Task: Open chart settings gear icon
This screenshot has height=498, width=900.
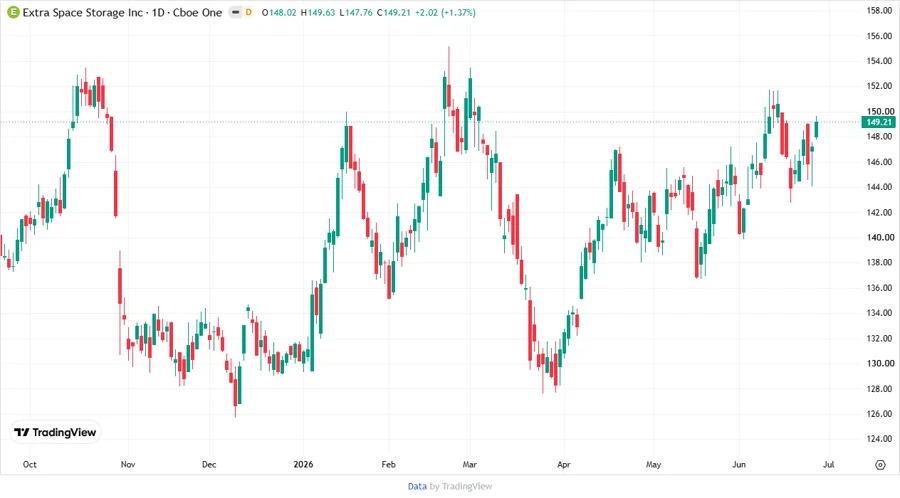Action: (880, 465)
